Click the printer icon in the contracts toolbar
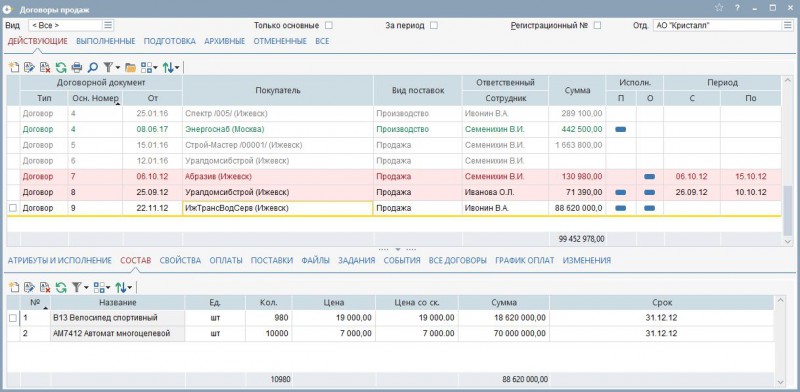The image size is (800, 392). pyautogui.click(x=77, y=67)
